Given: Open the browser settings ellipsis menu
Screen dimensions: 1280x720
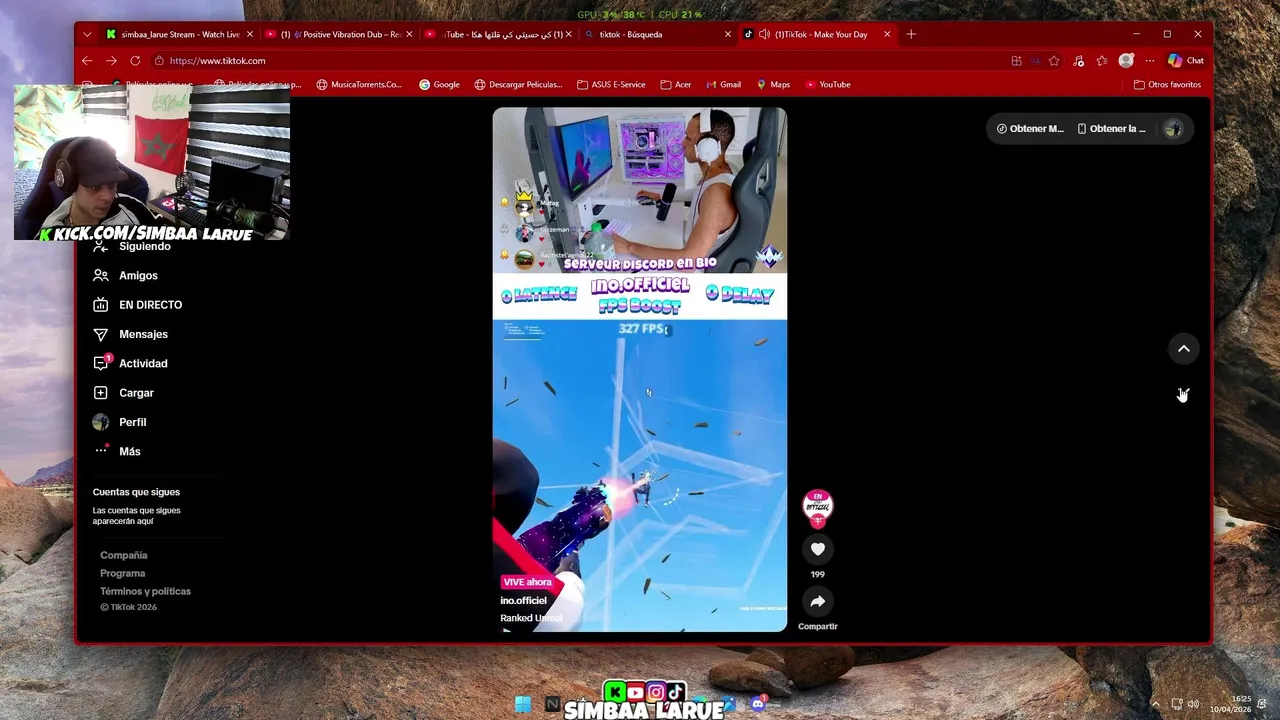Looking at the screenshot, I should tap(1149, 61).
